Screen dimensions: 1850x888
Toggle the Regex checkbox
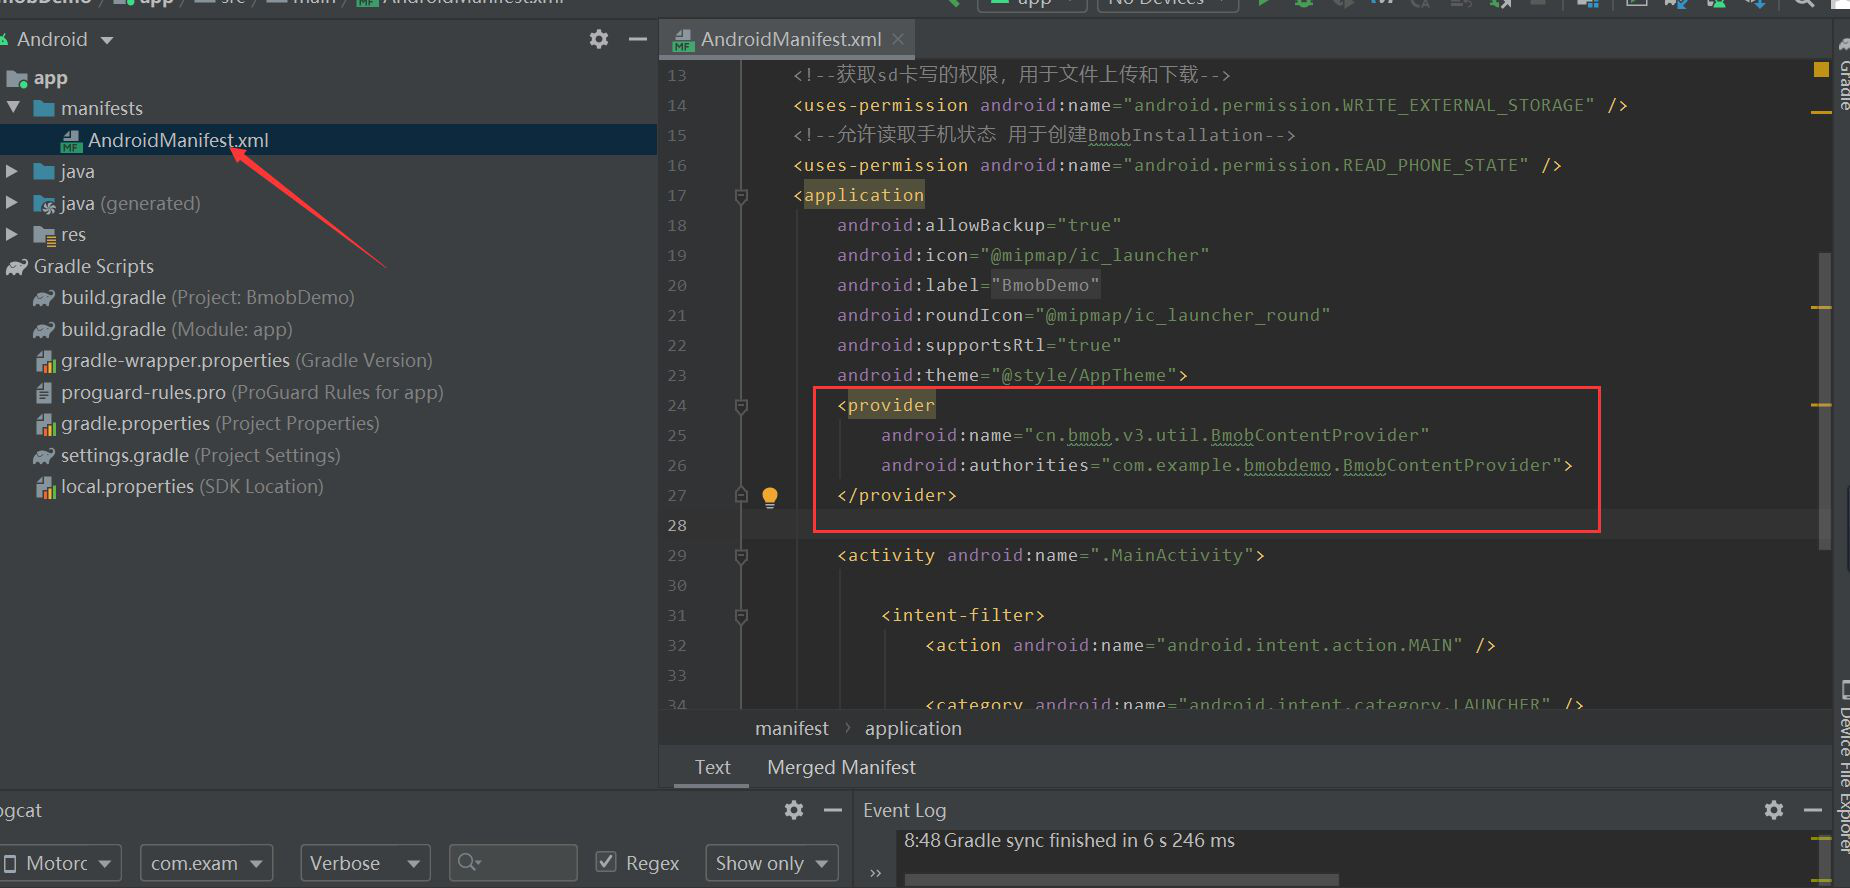606,861
